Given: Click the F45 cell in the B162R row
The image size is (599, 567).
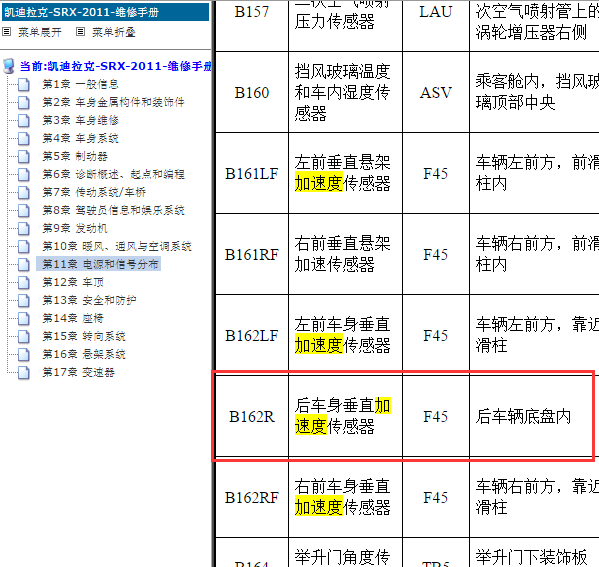Looking at the screenshot, I should 435,416.
